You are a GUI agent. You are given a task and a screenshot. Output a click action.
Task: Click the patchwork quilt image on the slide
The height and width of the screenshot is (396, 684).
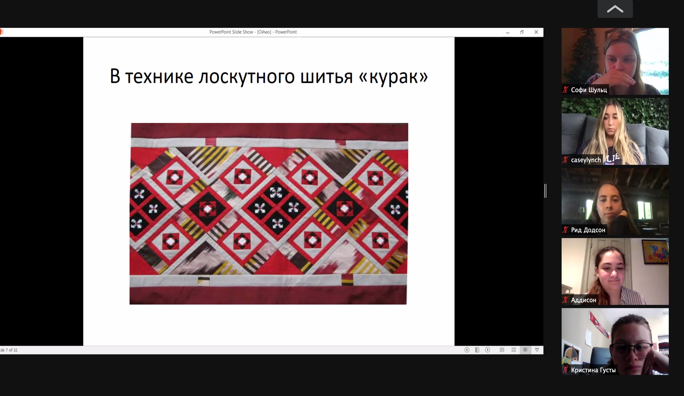[x=269, y=214]
